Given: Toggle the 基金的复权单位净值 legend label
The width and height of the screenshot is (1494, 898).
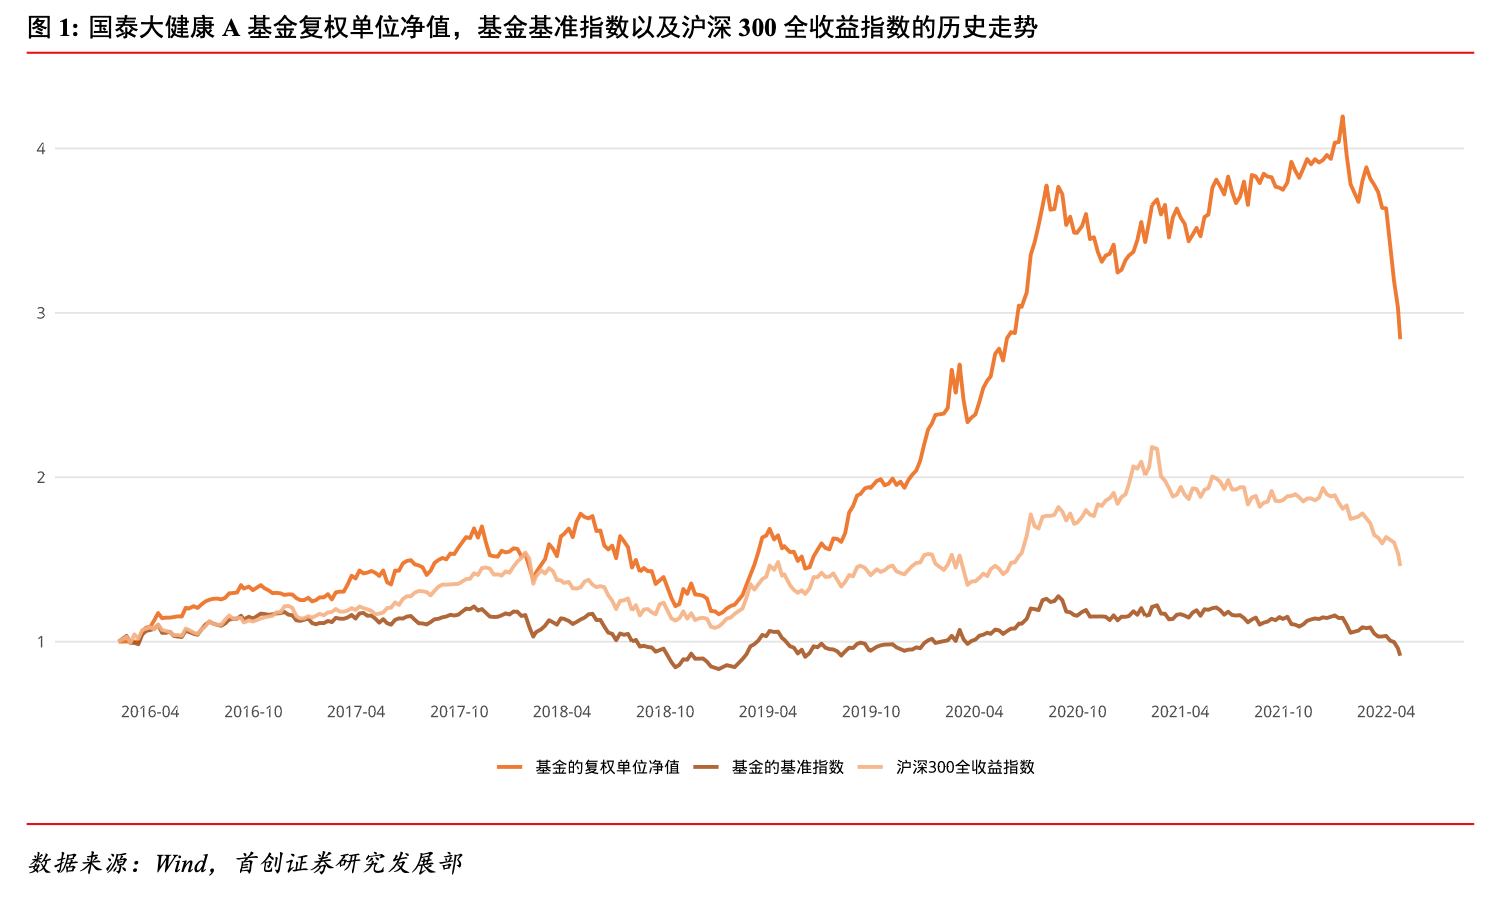Looking at the screenshot, I should pyautogui.click(x=607, y=767).
